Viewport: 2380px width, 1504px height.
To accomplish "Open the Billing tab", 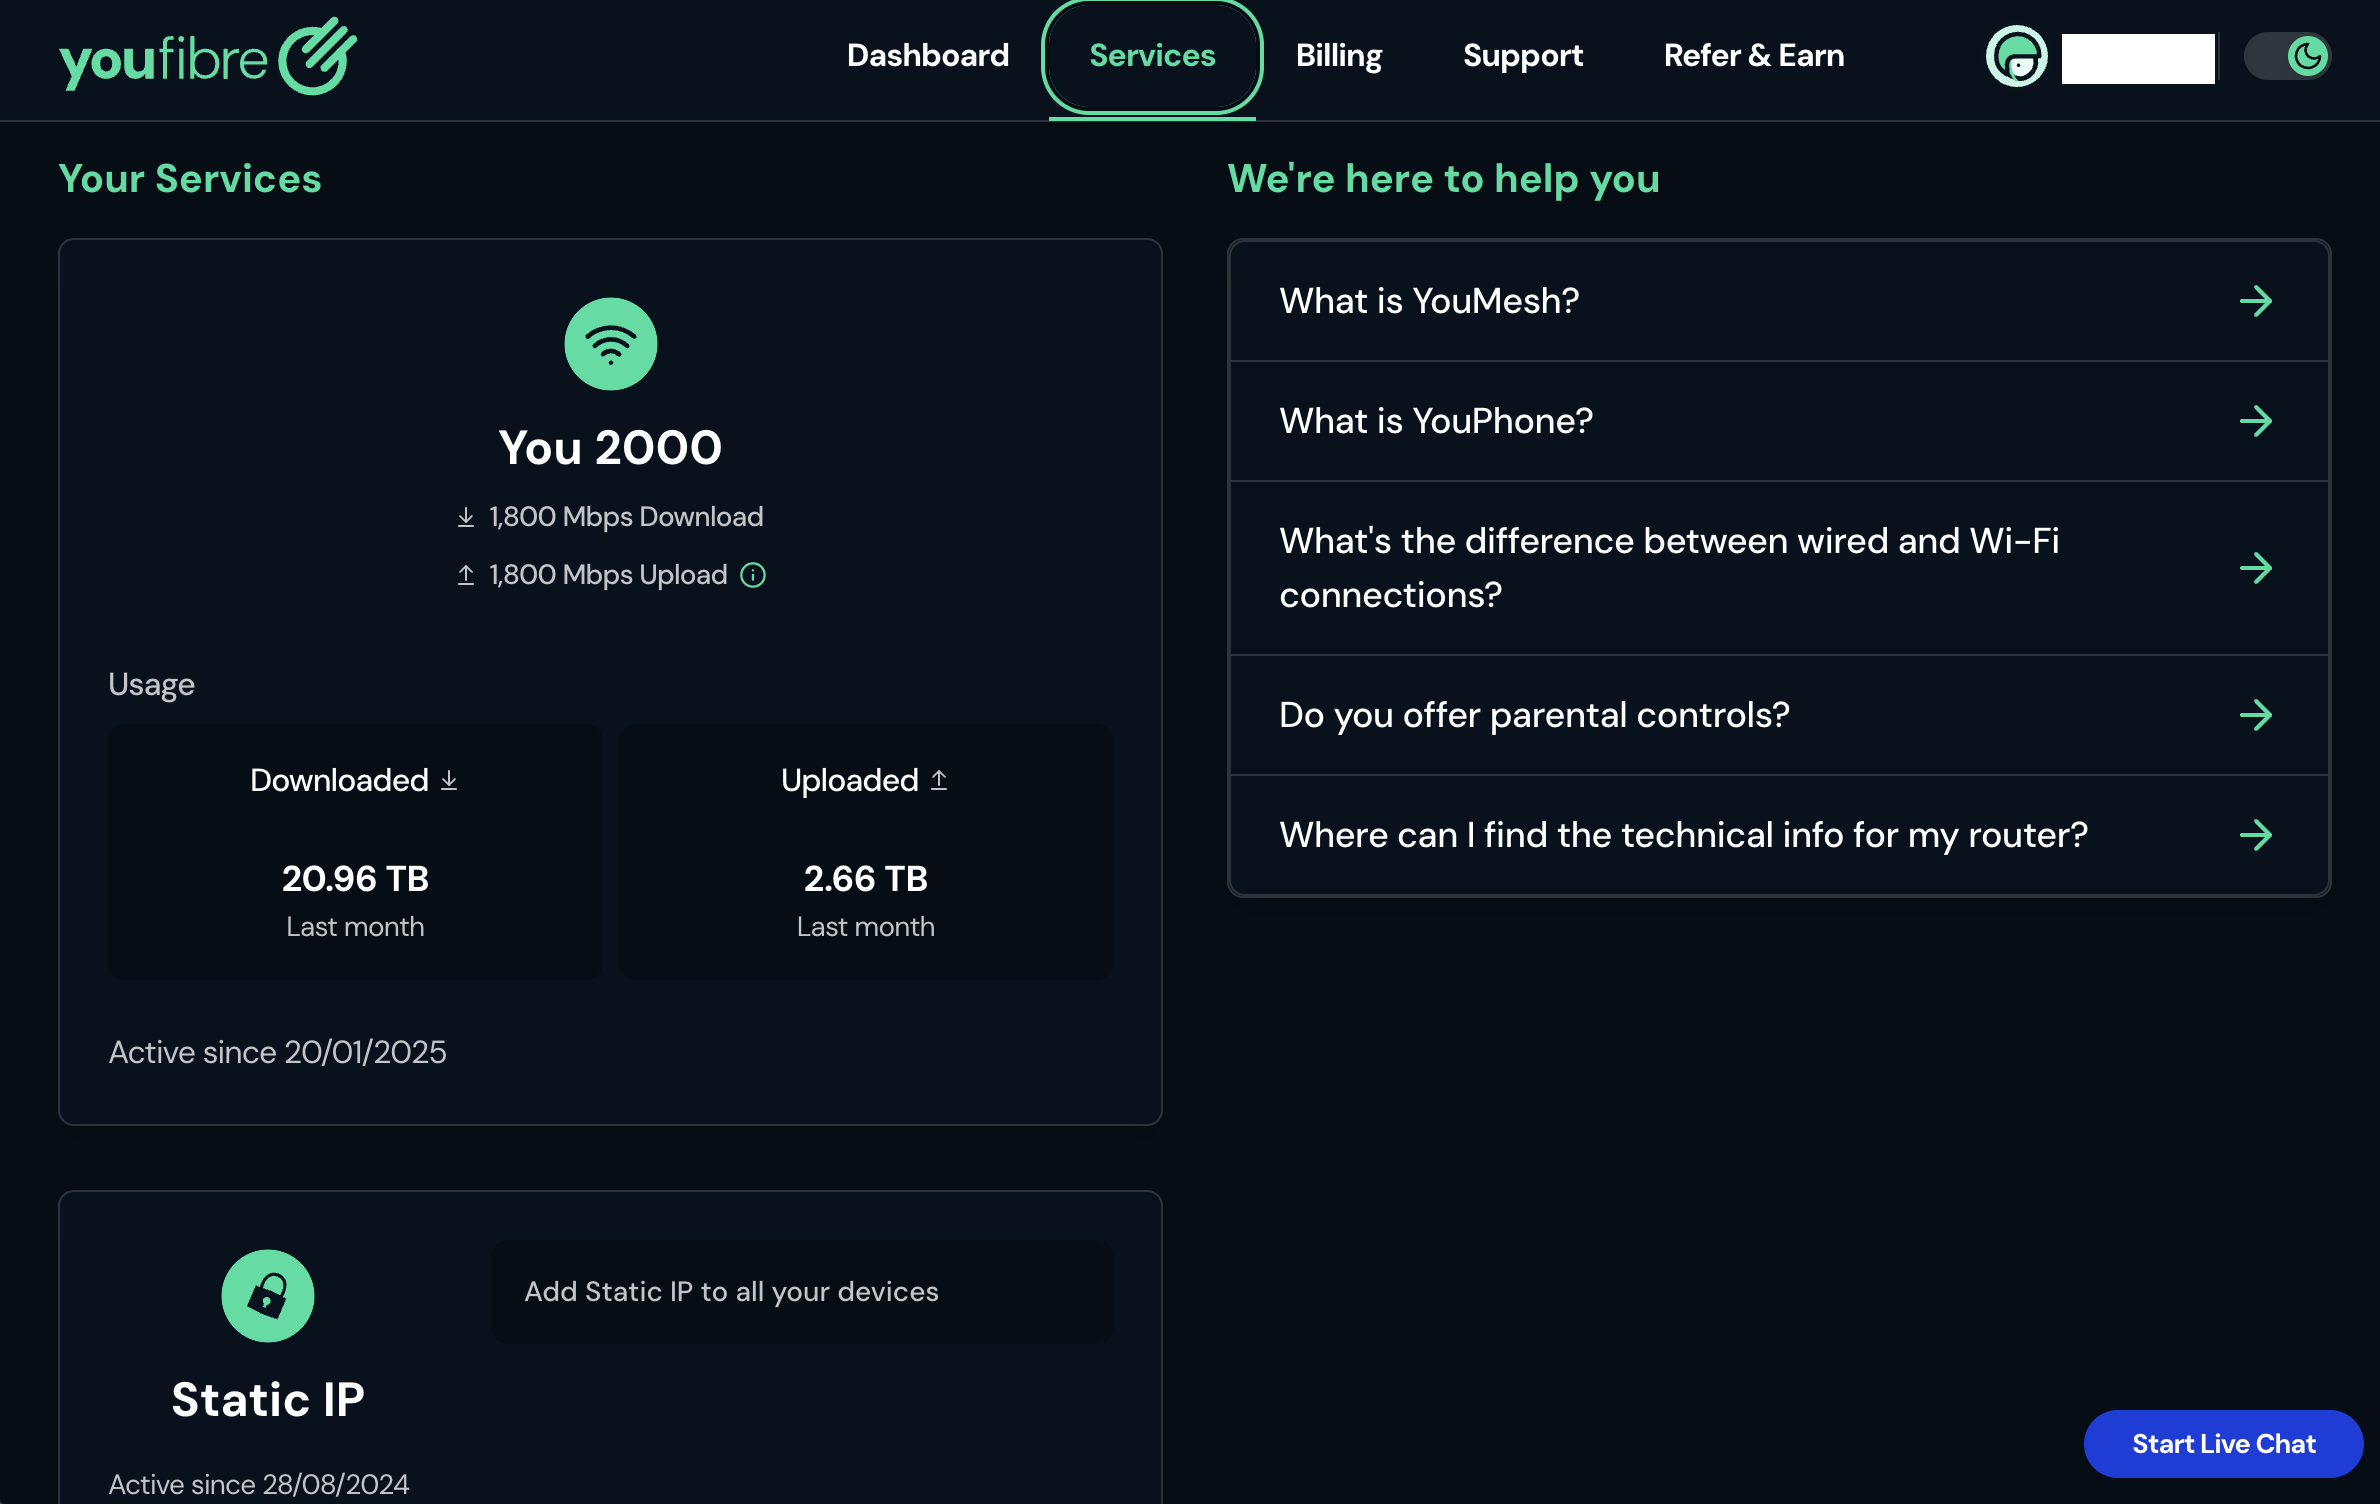I will click(x=1338, y=56).
